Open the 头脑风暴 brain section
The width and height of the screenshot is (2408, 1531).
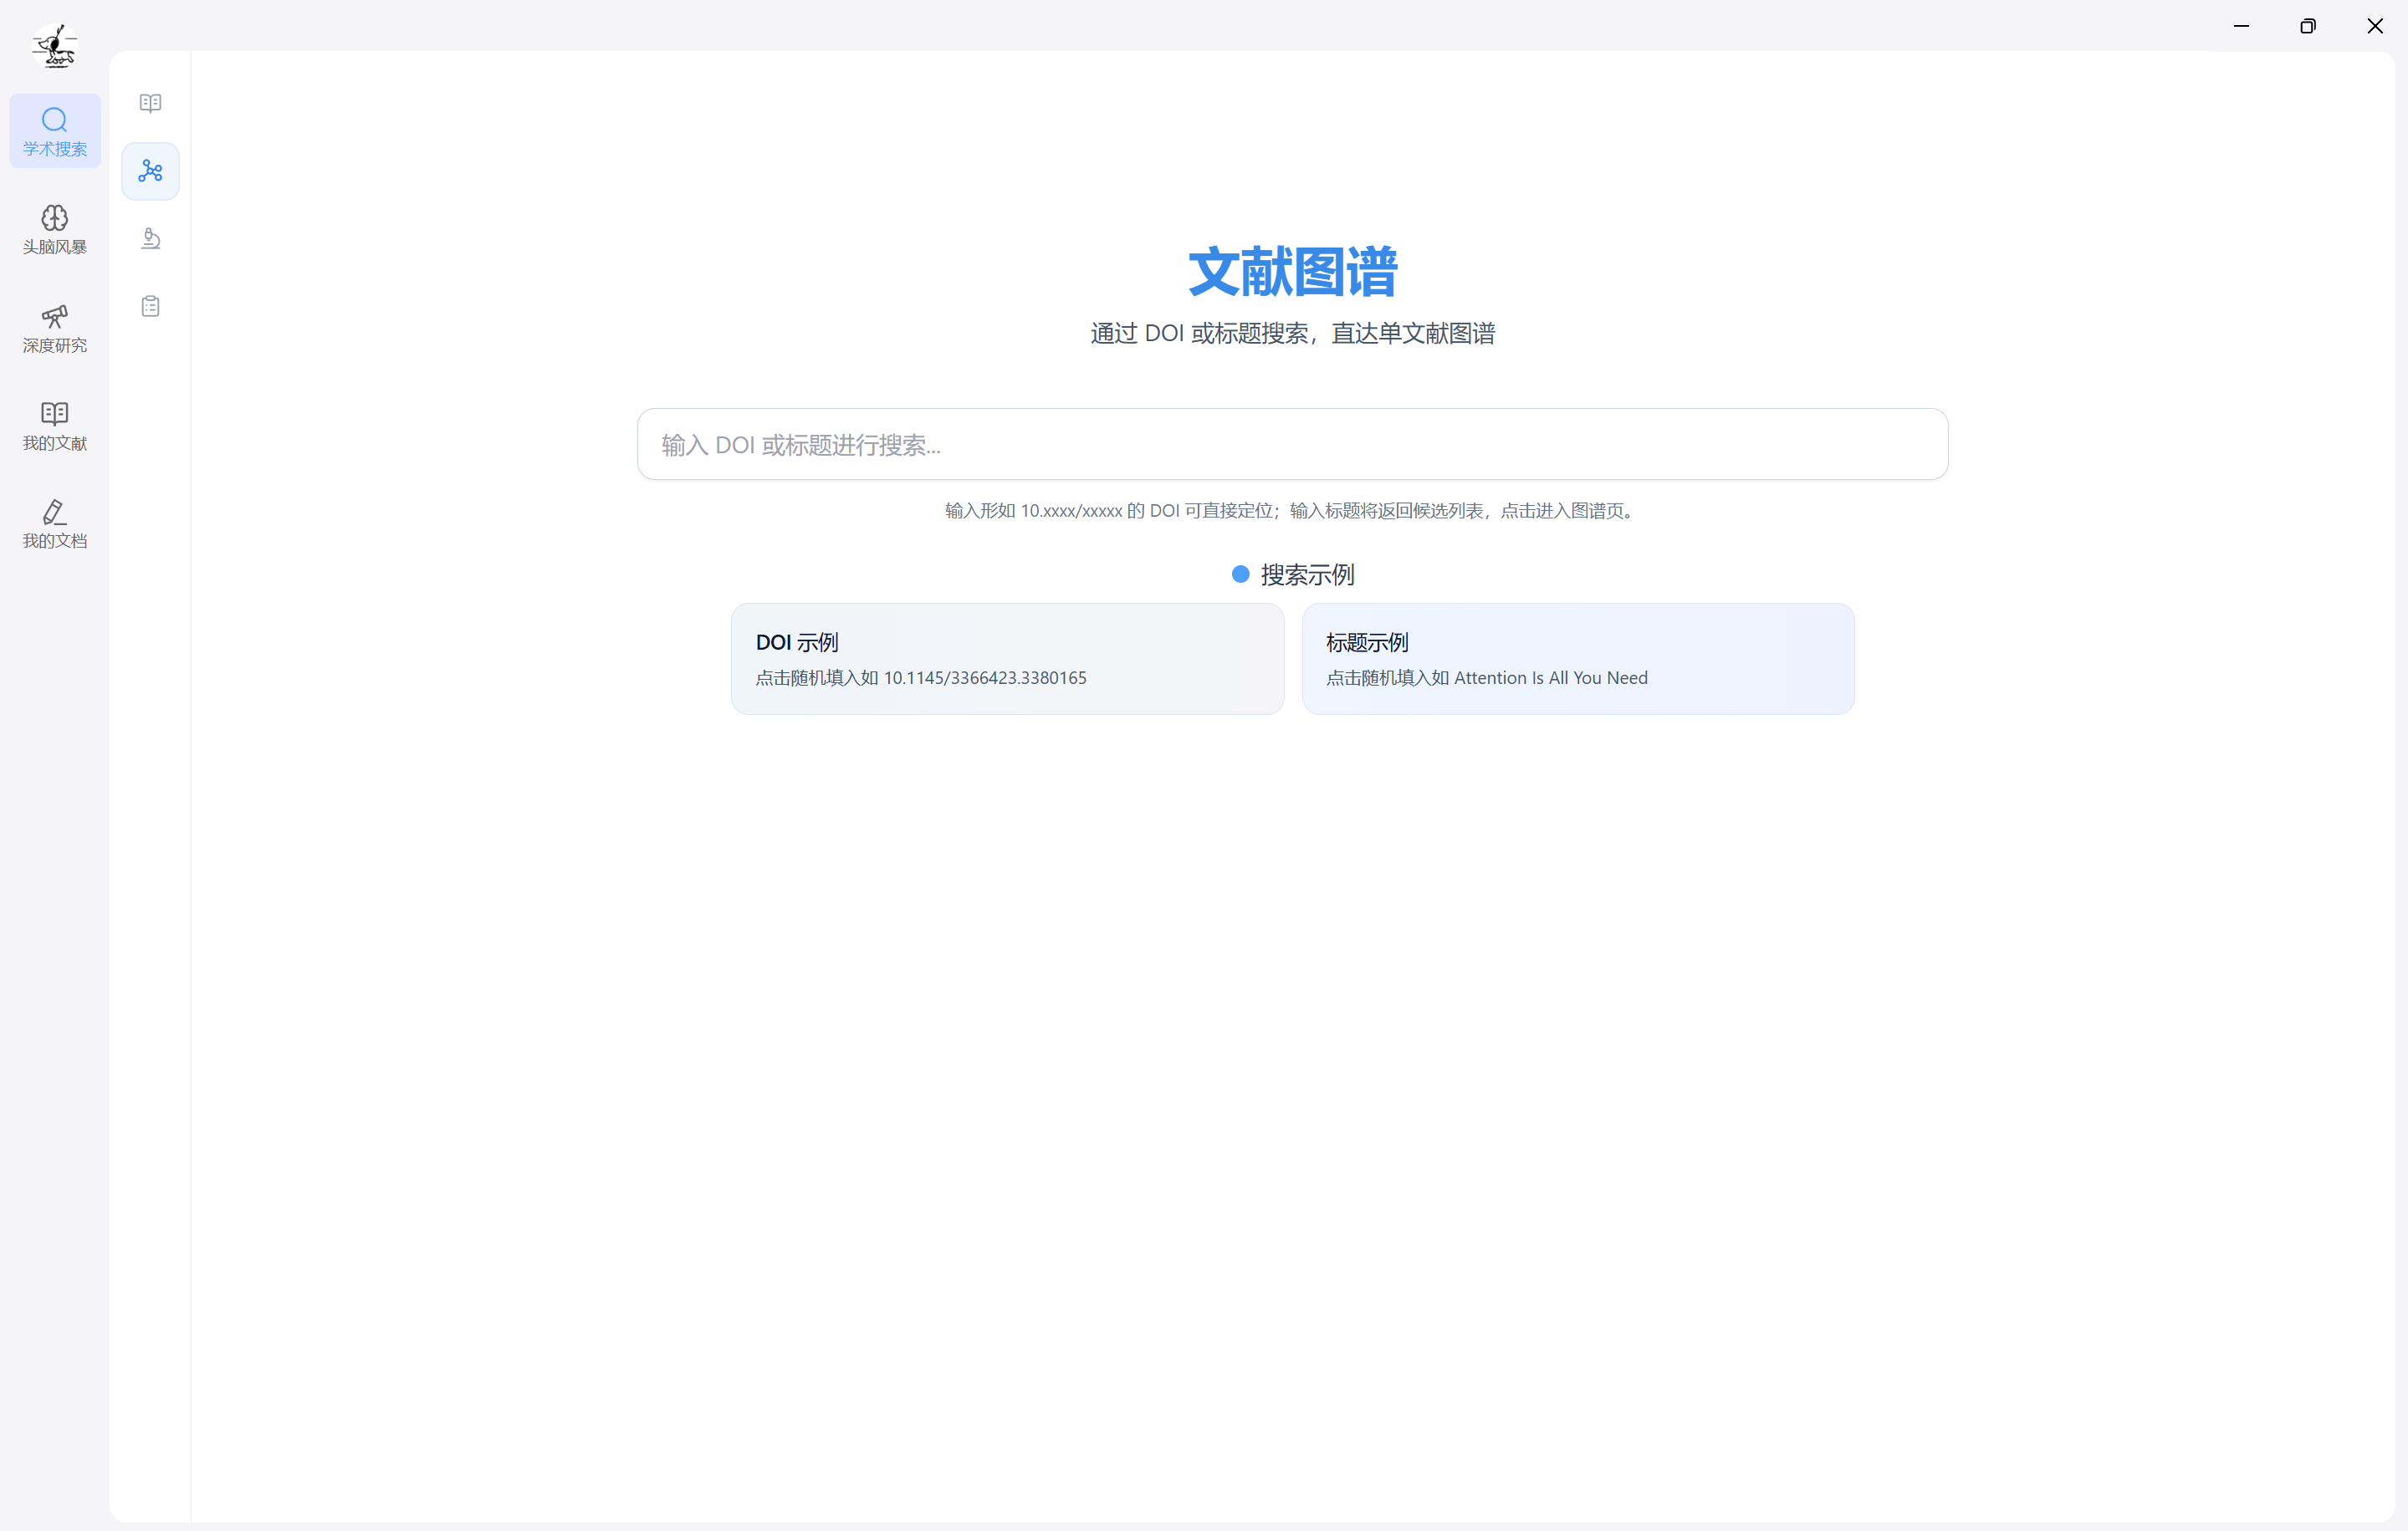click(55, 229)
